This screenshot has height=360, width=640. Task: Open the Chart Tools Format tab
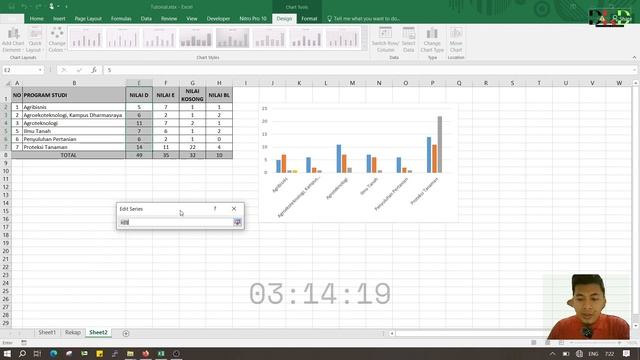point(309,19)
